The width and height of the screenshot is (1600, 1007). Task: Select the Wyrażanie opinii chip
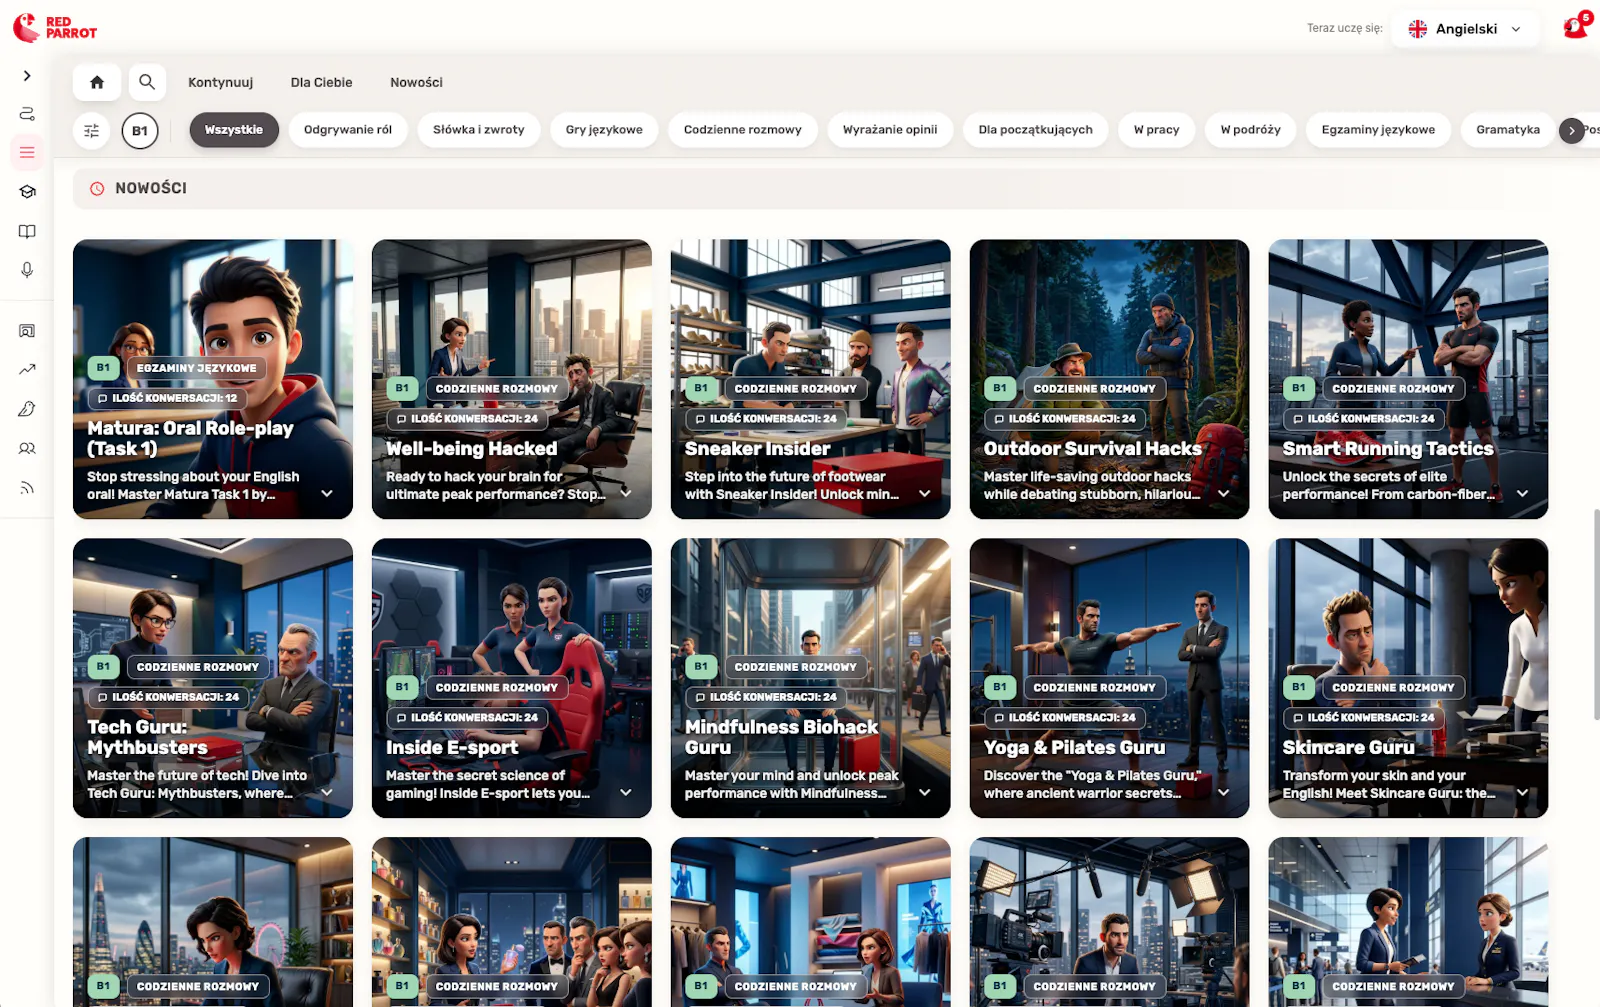pyautogui.click(x=890, y=130)
